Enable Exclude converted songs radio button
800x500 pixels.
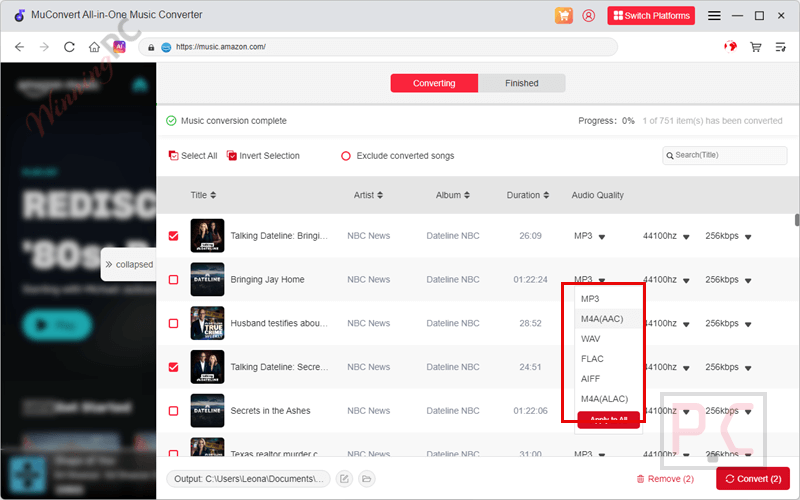point(345,156)
